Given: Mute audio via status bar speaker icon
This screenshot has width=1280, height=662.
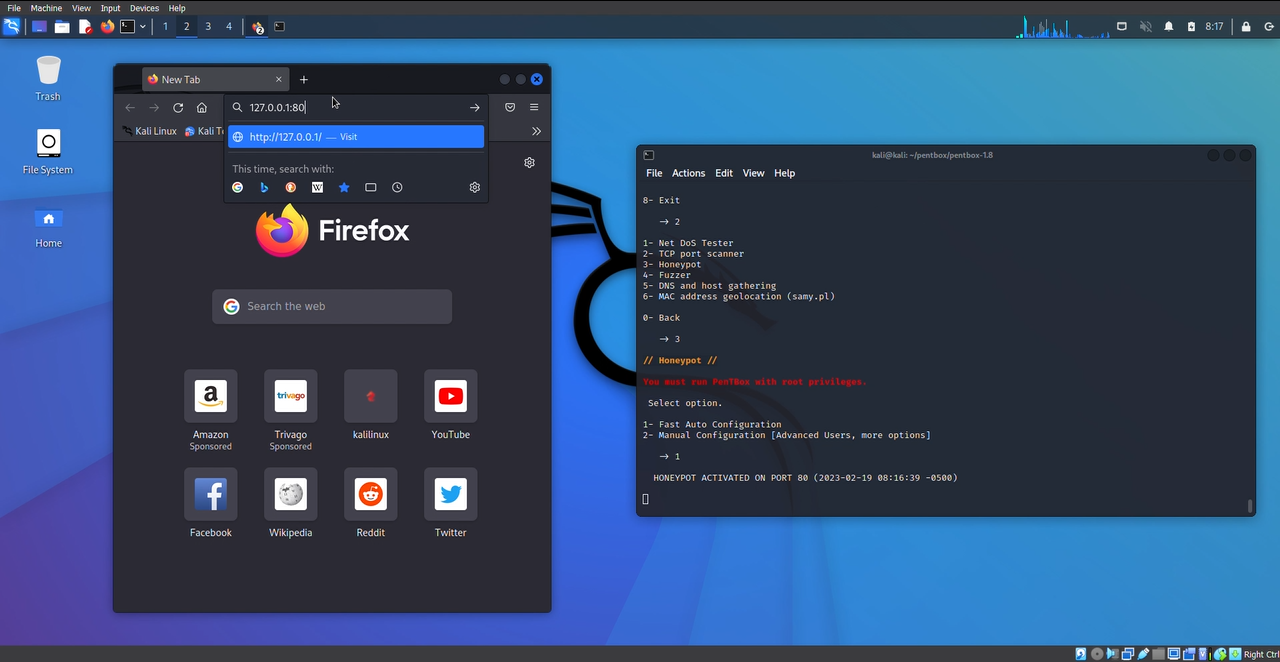Looking at the screenshot, I should tap(1110, 654).
